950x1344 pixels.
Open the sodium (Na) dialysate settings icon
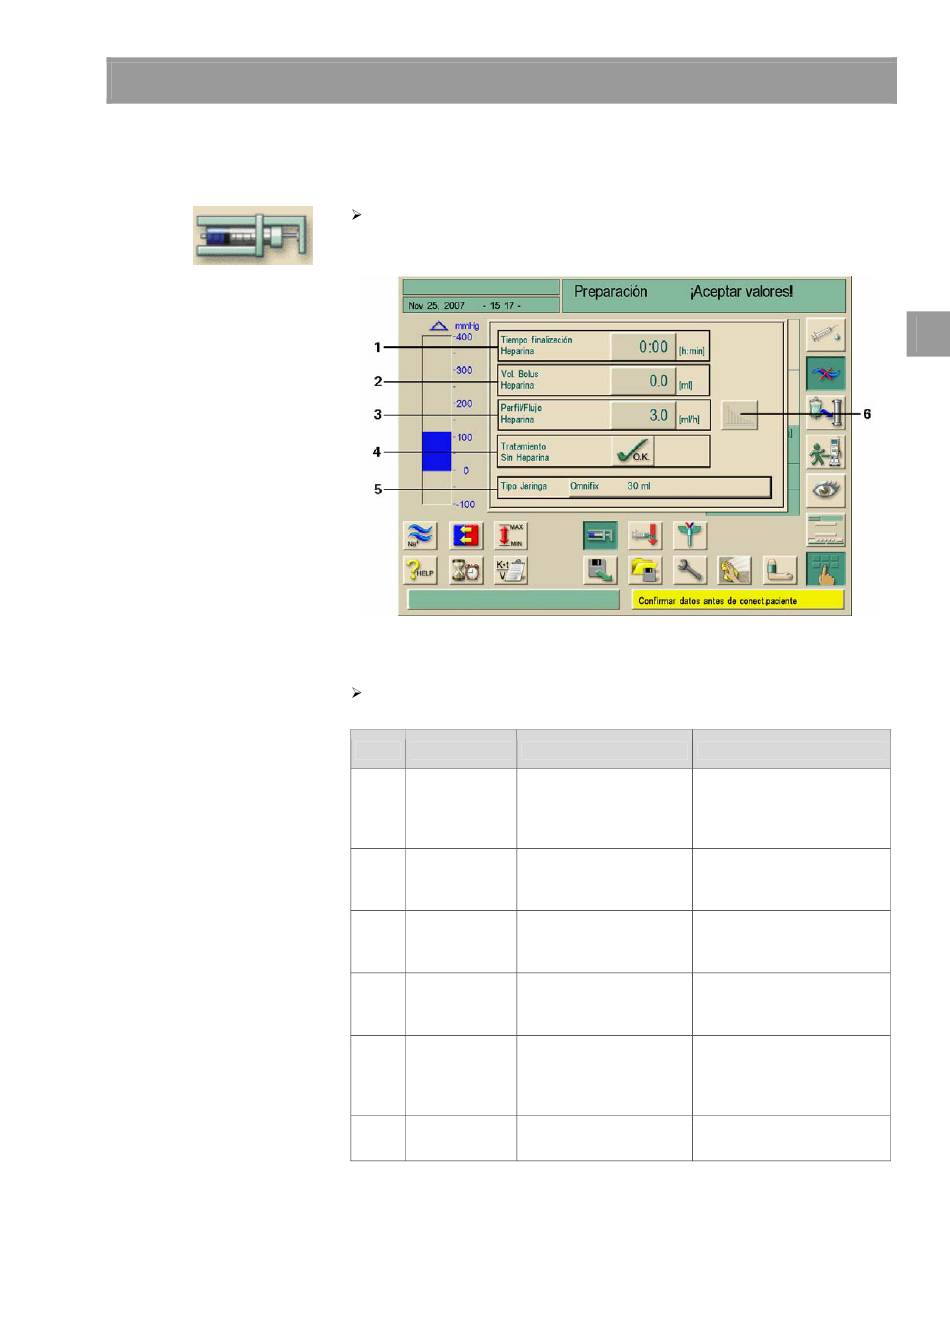(420, 535)
